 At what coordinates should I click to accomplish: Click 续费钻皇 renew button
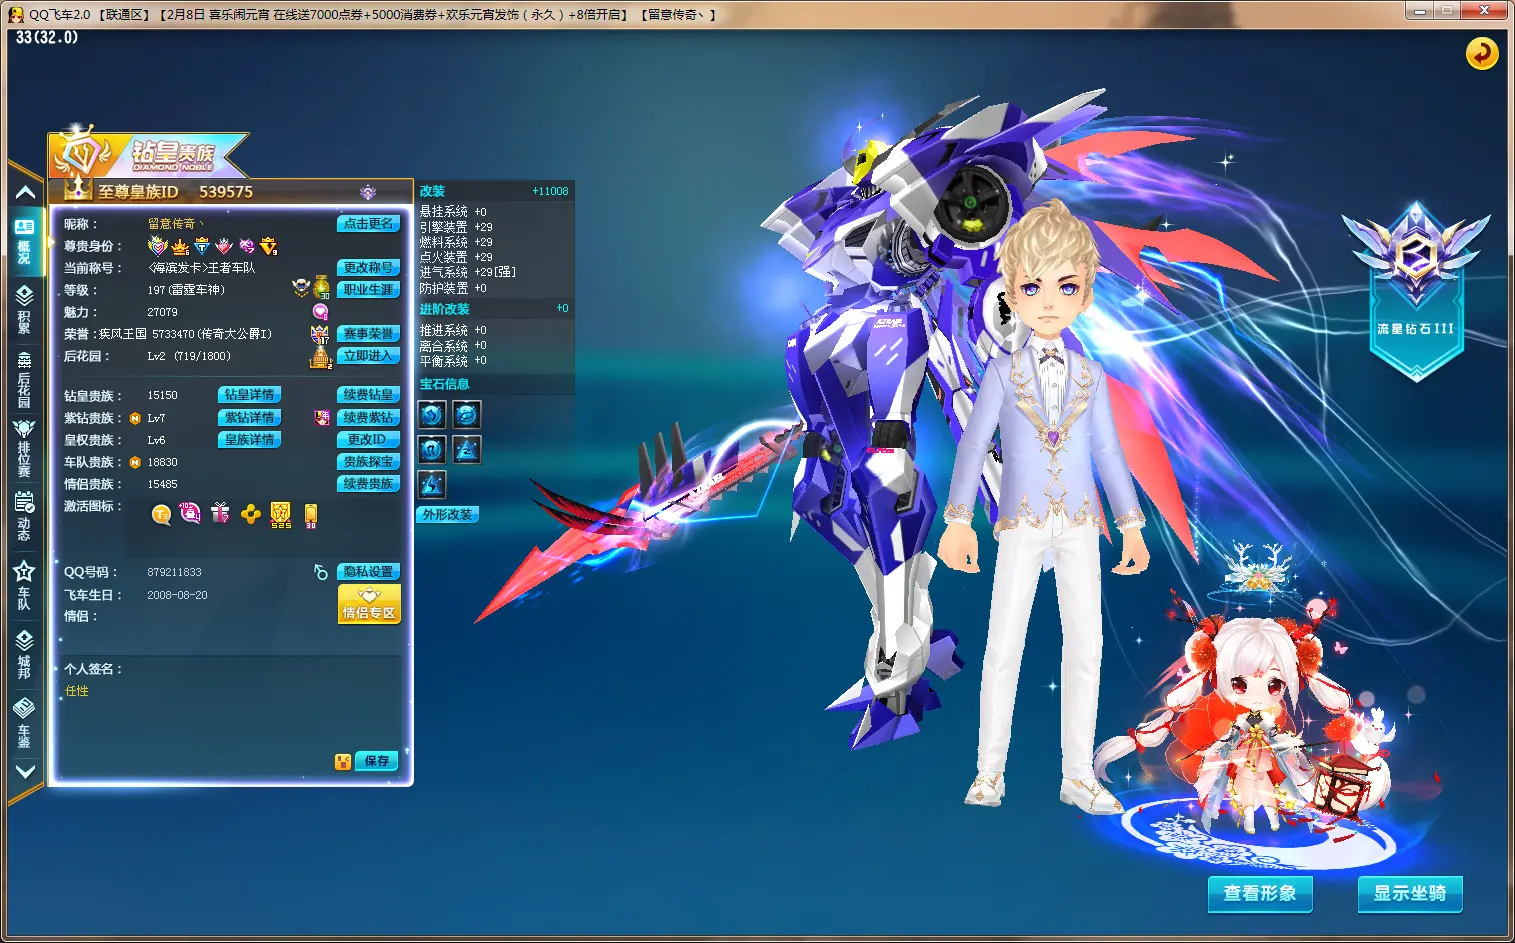(x=368, y=395)
